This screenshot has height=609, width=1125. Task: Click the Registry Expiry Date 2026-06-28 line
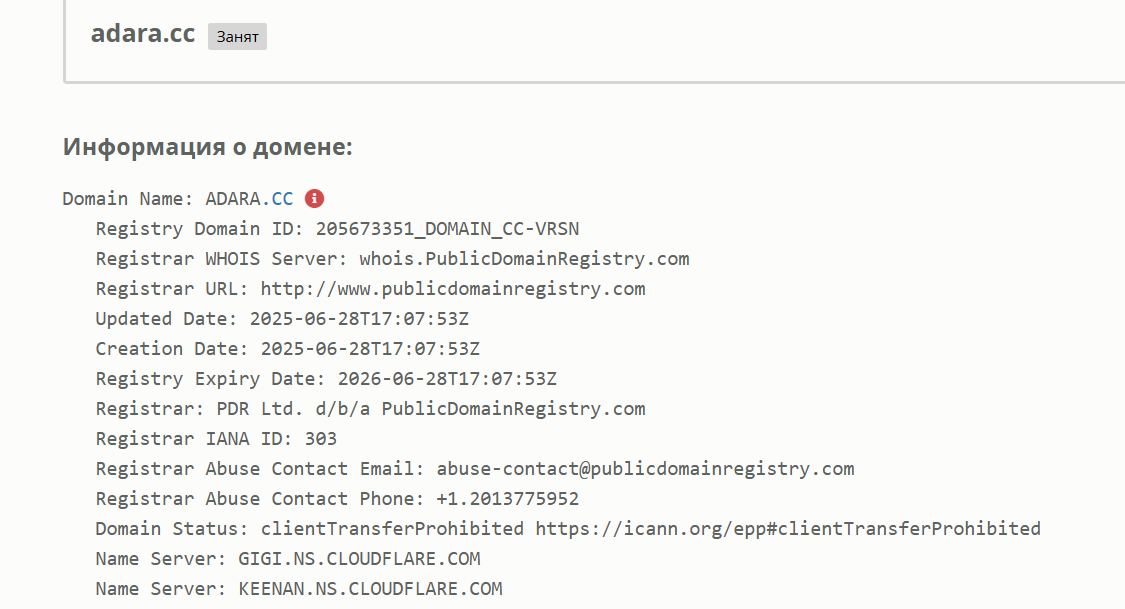(326, 379)
